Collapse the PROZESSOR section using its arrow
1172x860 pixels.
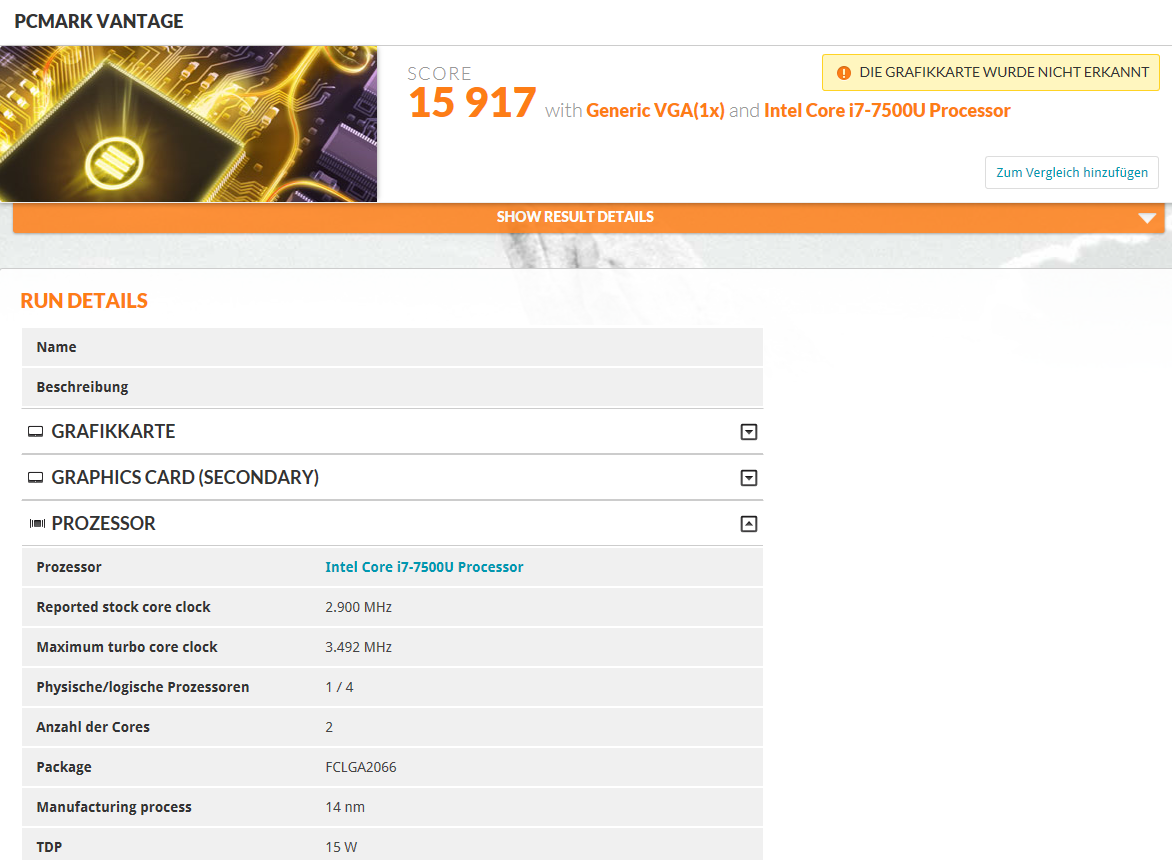[748, 524]
